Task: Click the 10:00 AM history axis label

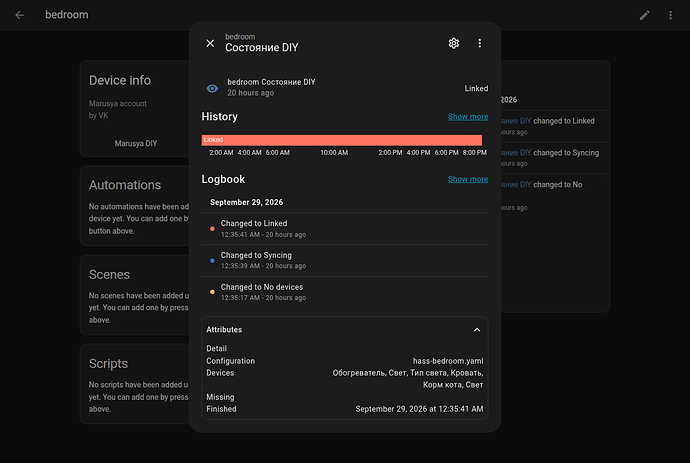Action: coord(334,153)
